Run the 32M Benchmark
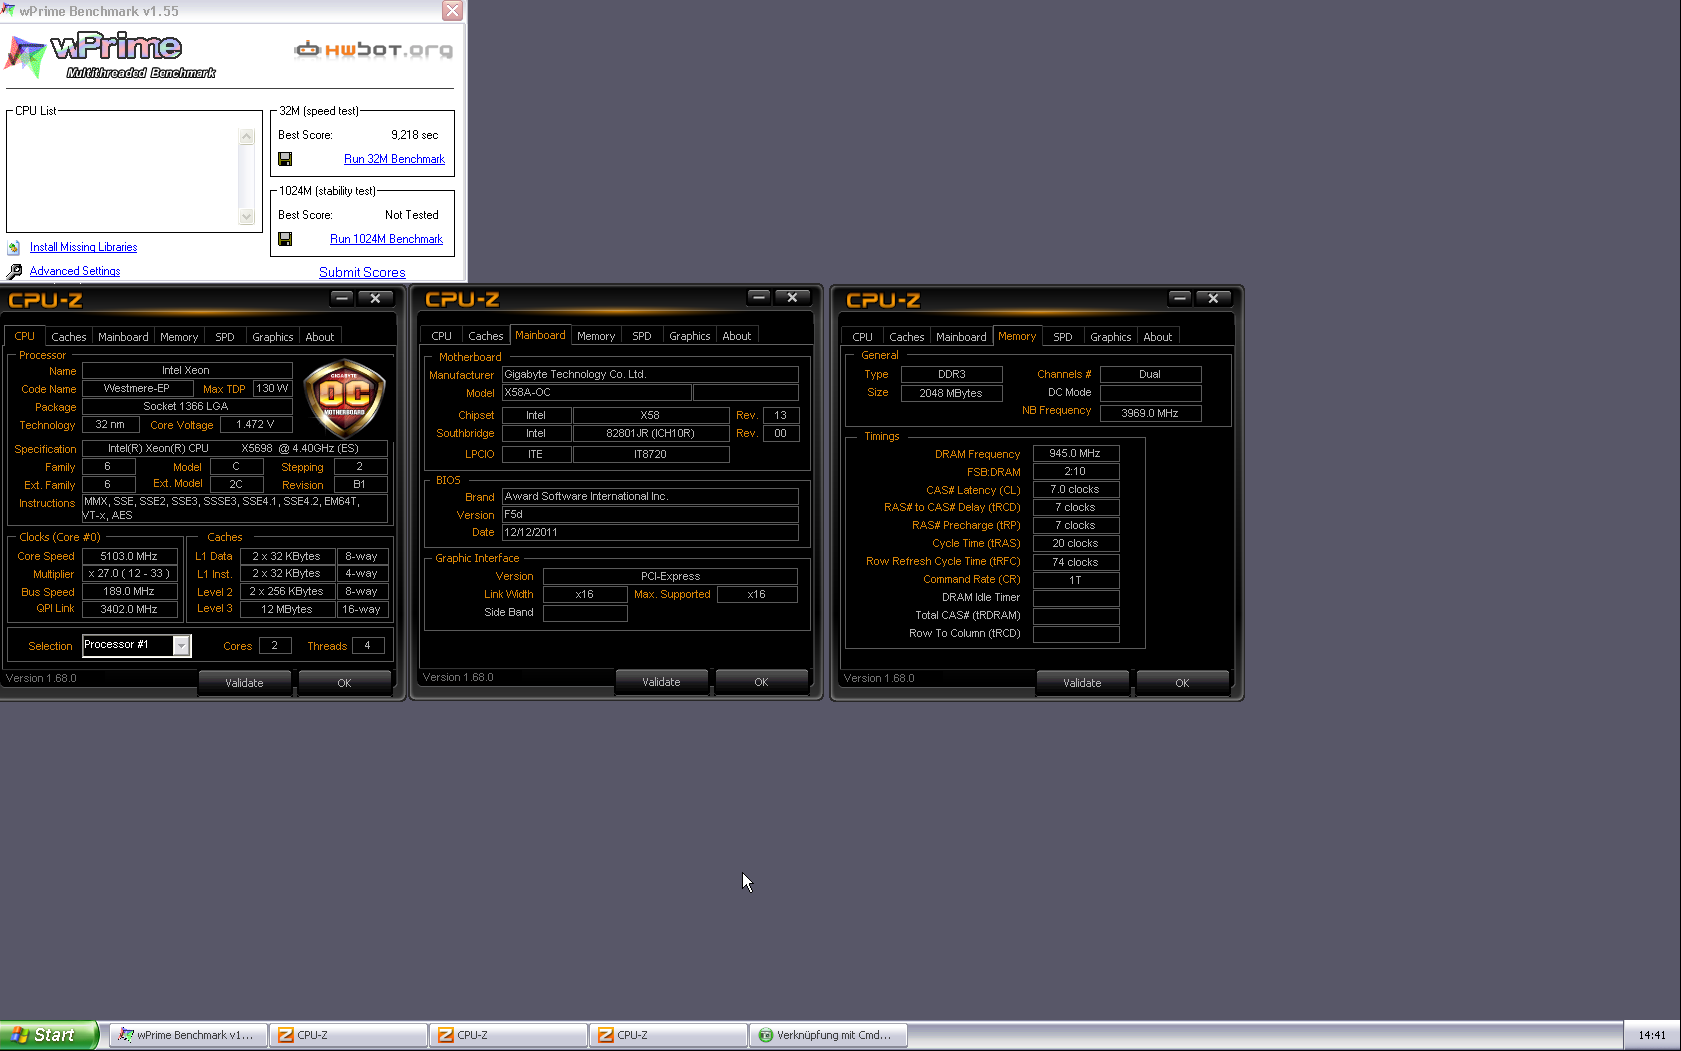The height and width of the screenshot is (1051, 1681). pyautogui.click(x=394, y=159)
